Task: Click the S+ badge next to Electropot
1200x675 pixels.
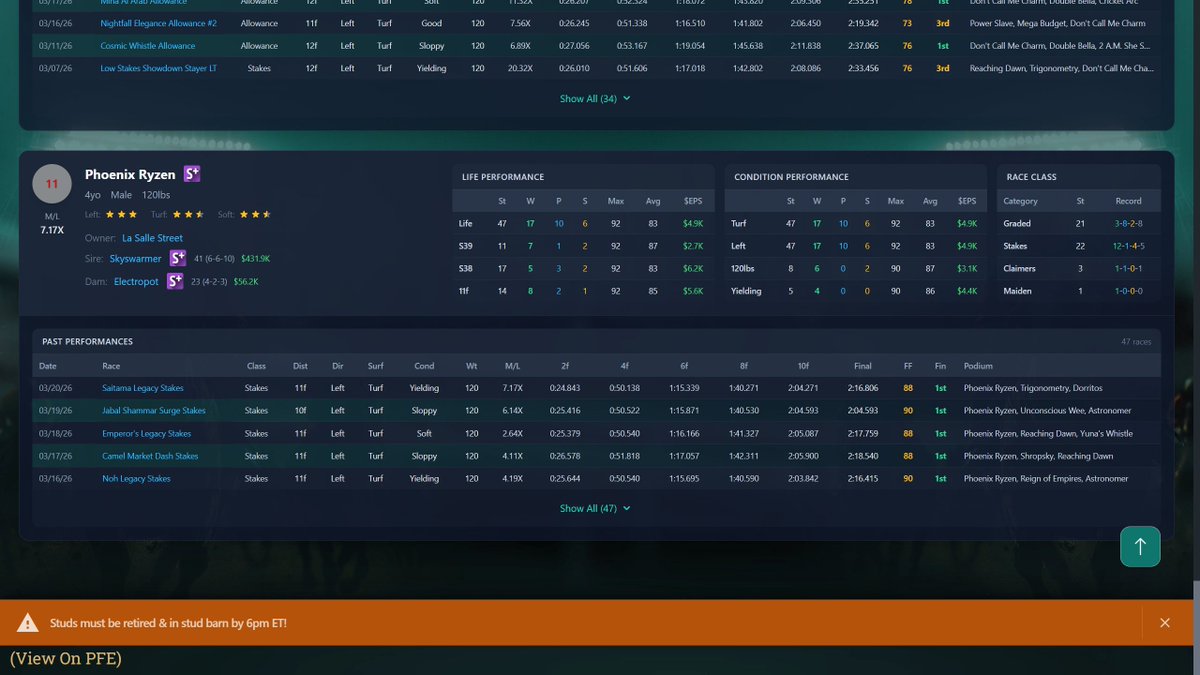Action: pyautogui.click(x=174, y=282)
